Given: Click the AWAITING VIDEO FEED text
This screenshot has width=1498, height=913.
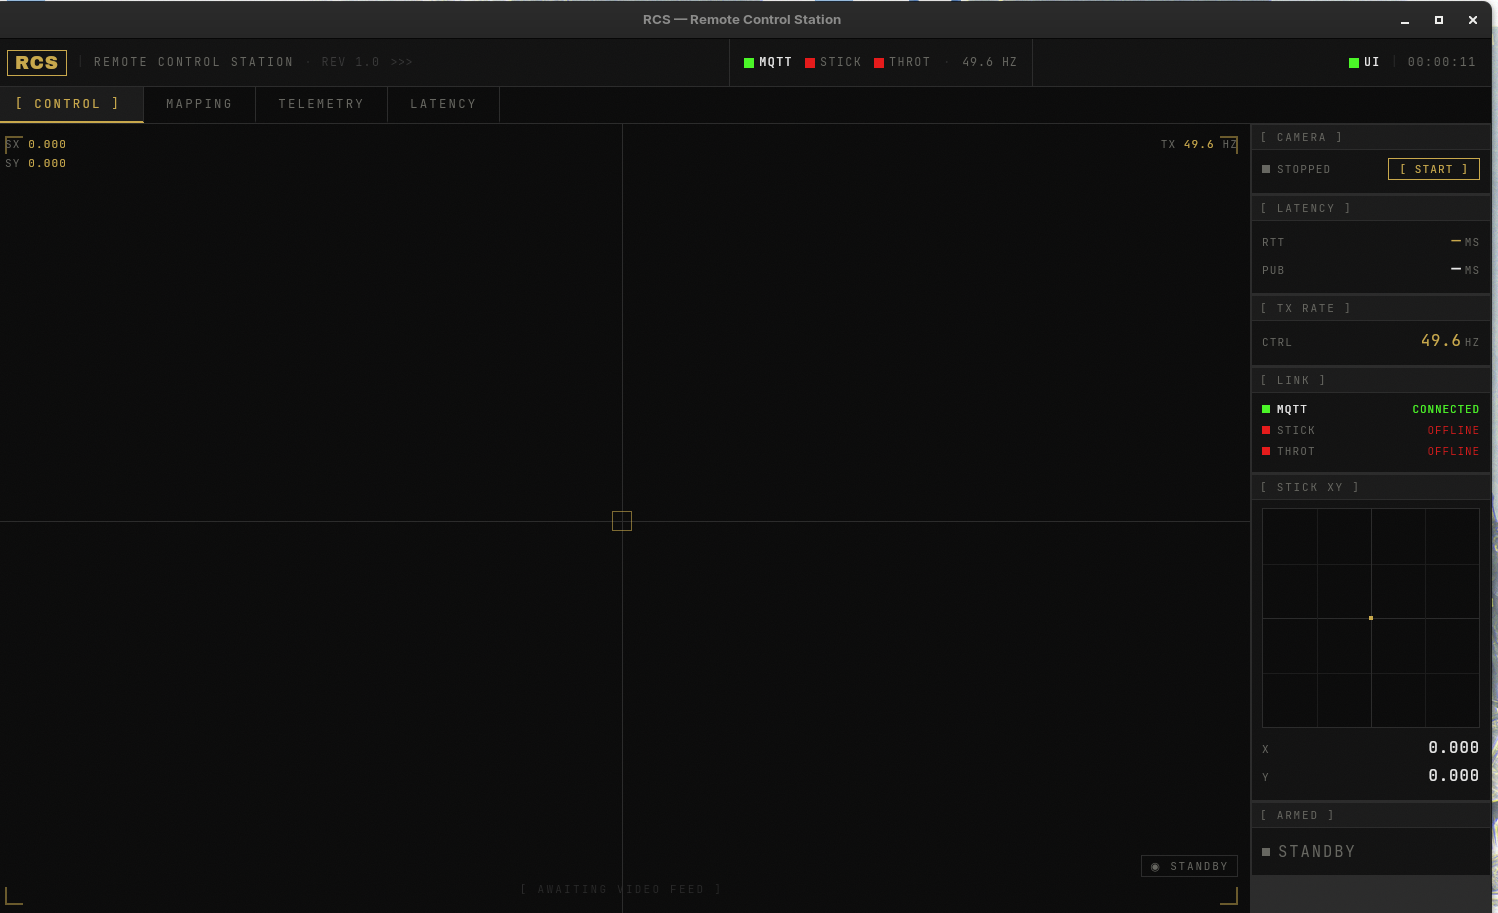Looking at the screenshot, I should point(620,889).
